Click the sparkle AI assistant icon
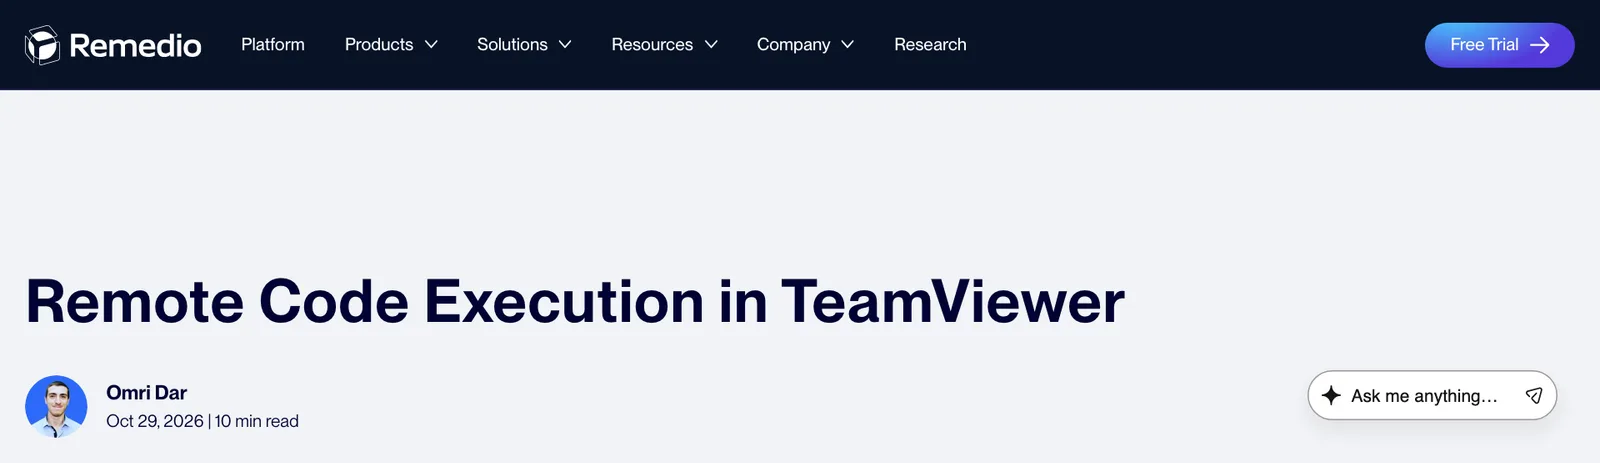The height and width of the screenshot is (463, 1600). [x=1331, y=395]
